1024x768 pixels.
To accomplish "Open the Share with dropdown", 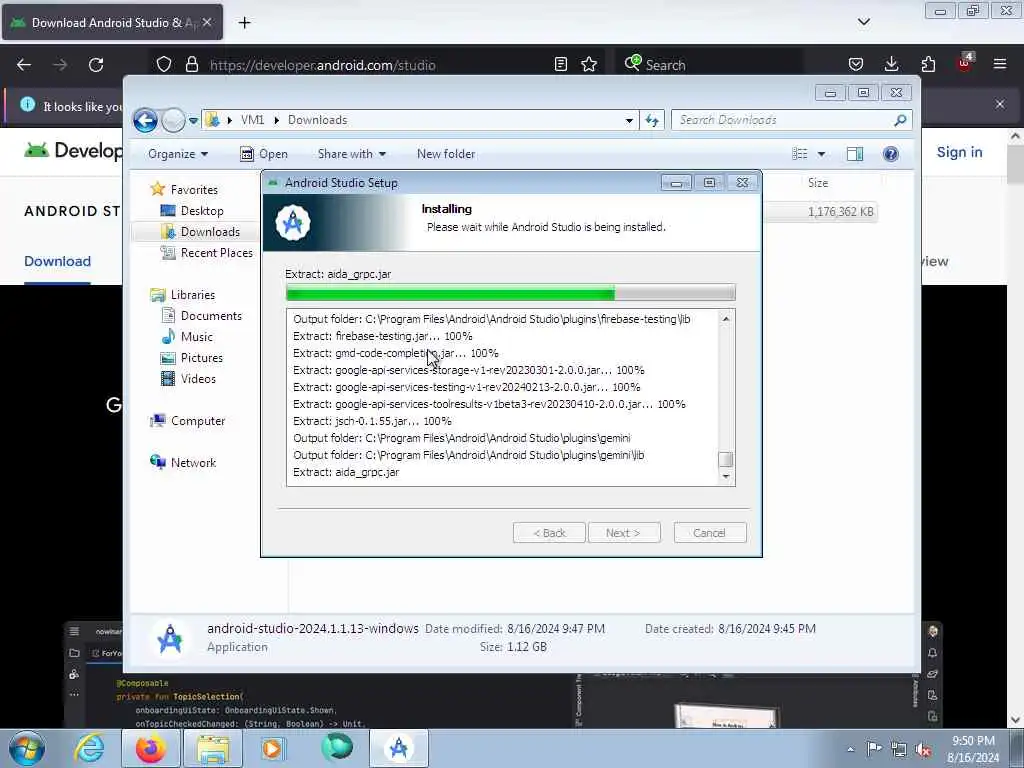I will [x=351, y=154].
